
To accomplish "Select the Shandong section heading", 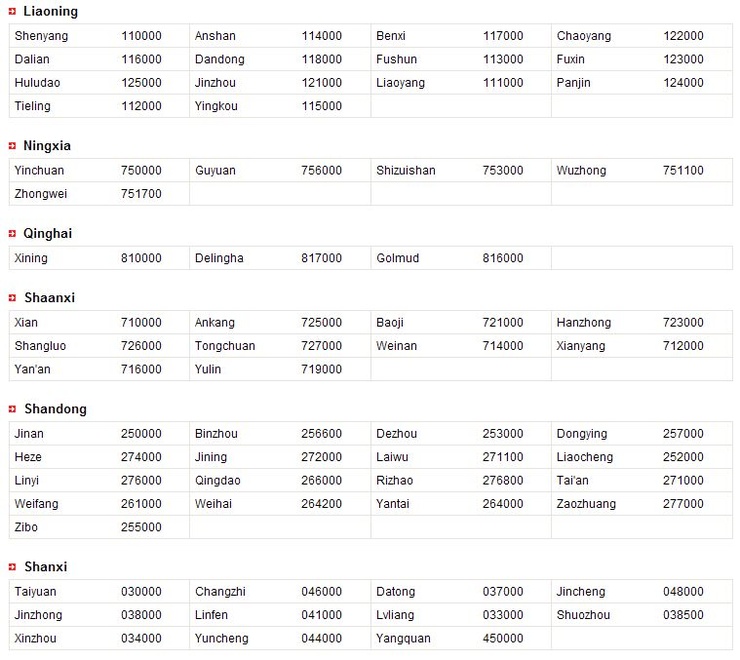I will pyautogui.click(x=55, y=409).
